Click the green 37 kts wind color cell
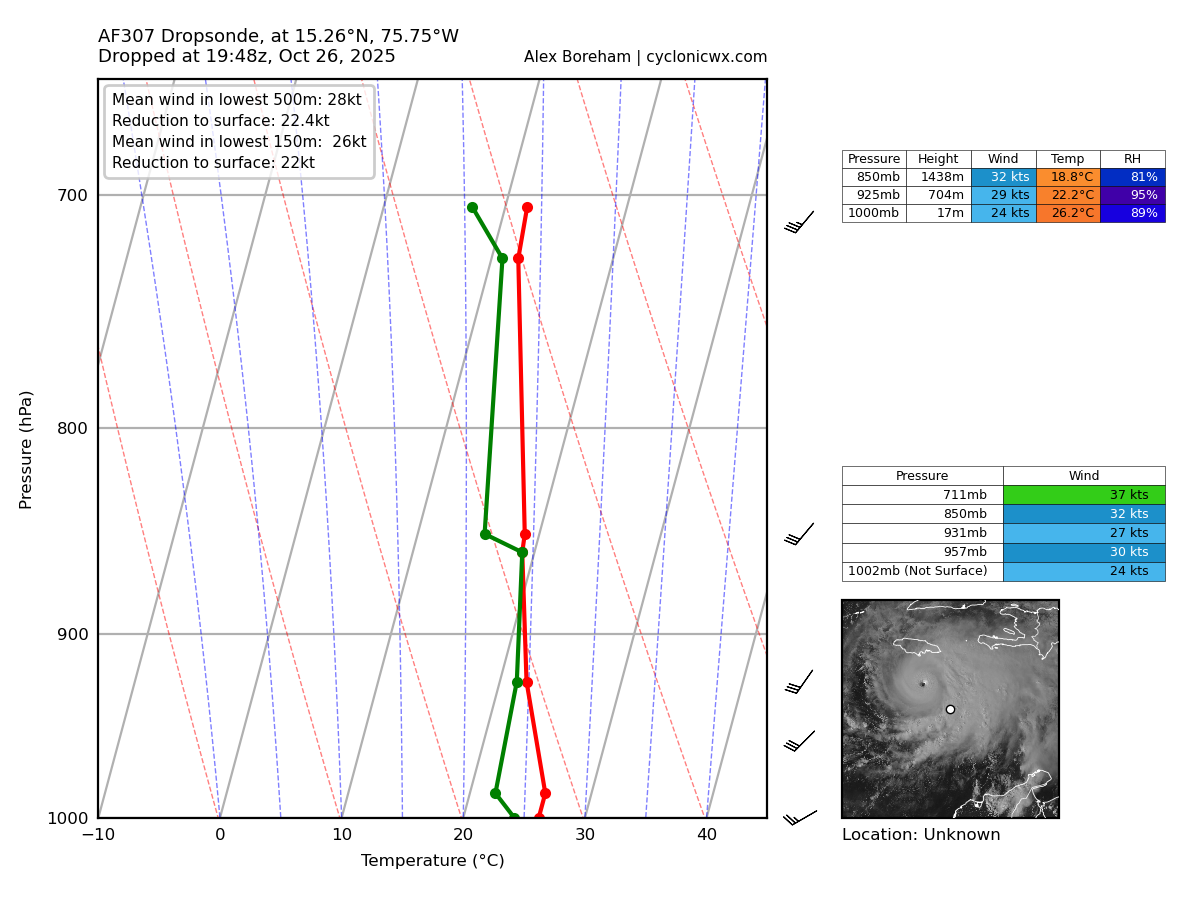This screenshot has height=897, width=1184. [x=1085, y=494]
